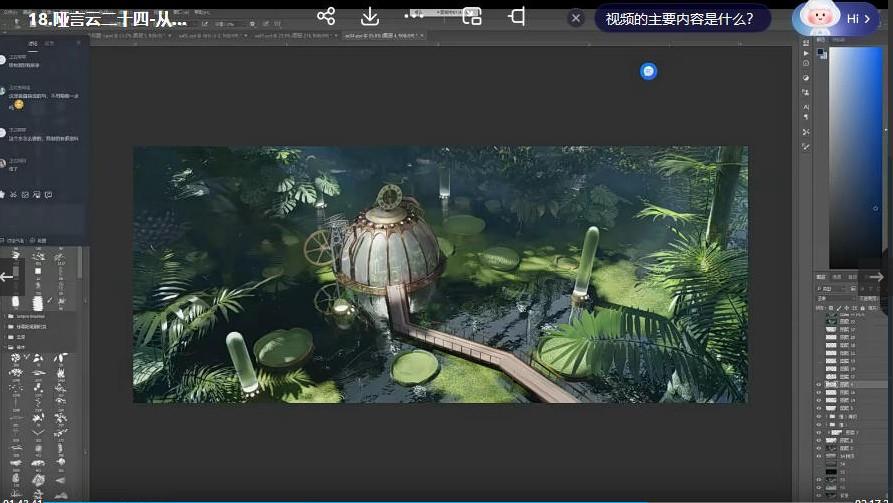Hide the bottom layer using its eye icon
893x503 pixels.
(x=819, y=493)
